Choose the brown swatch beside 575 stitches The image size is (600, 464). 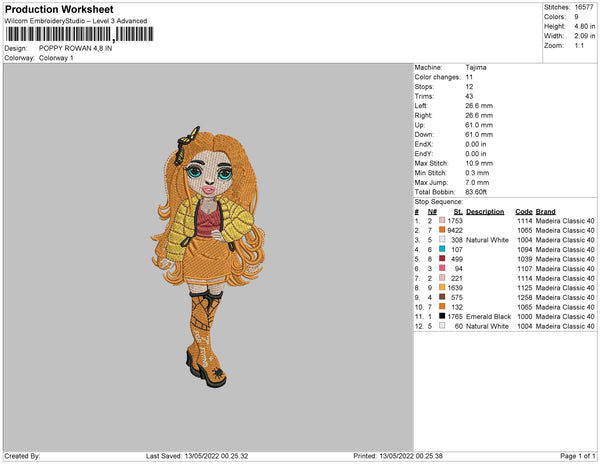click(x=442, y=297)
